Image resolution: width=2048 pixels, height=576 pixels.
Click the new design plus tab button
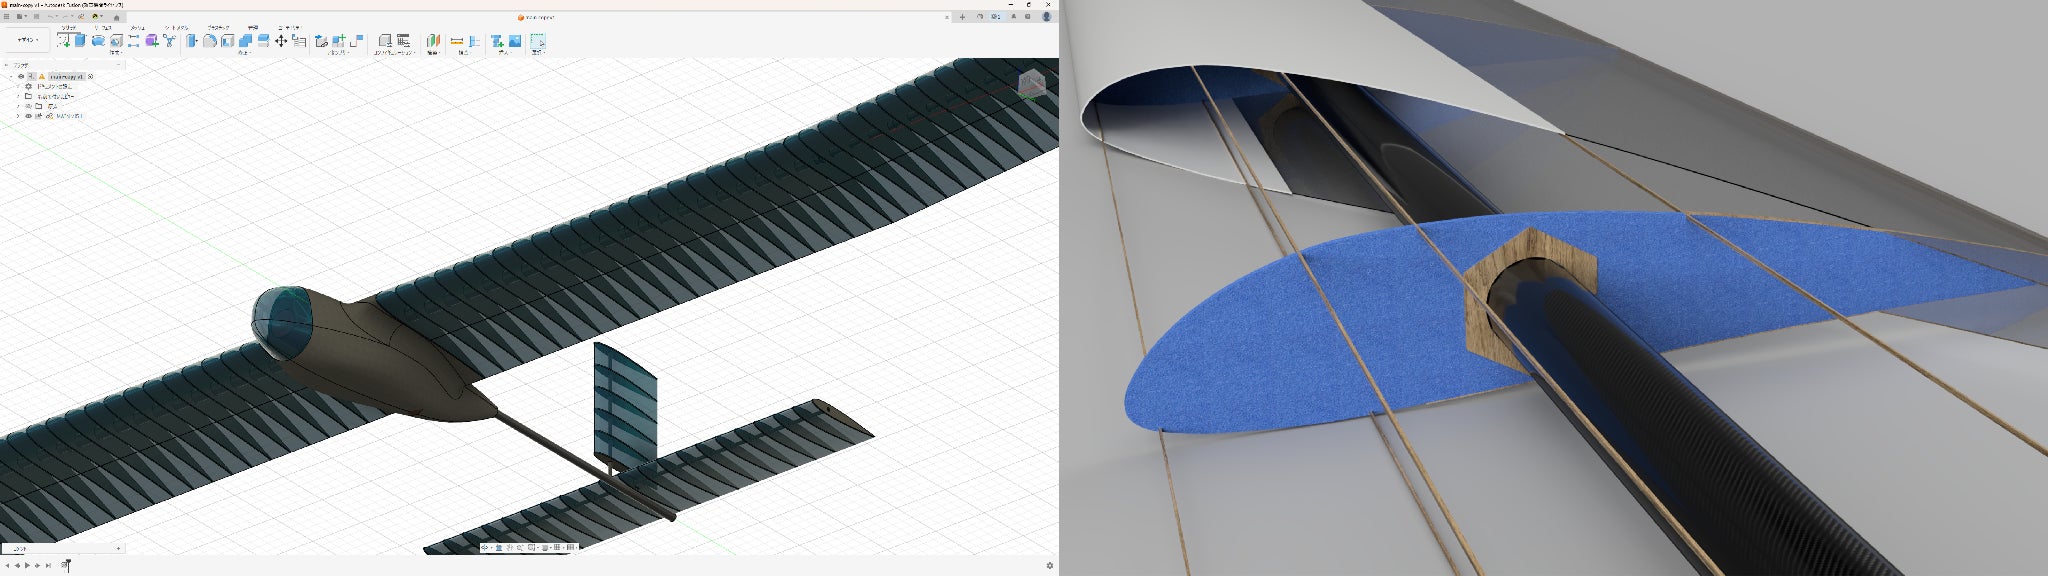[x=962, y=17]
